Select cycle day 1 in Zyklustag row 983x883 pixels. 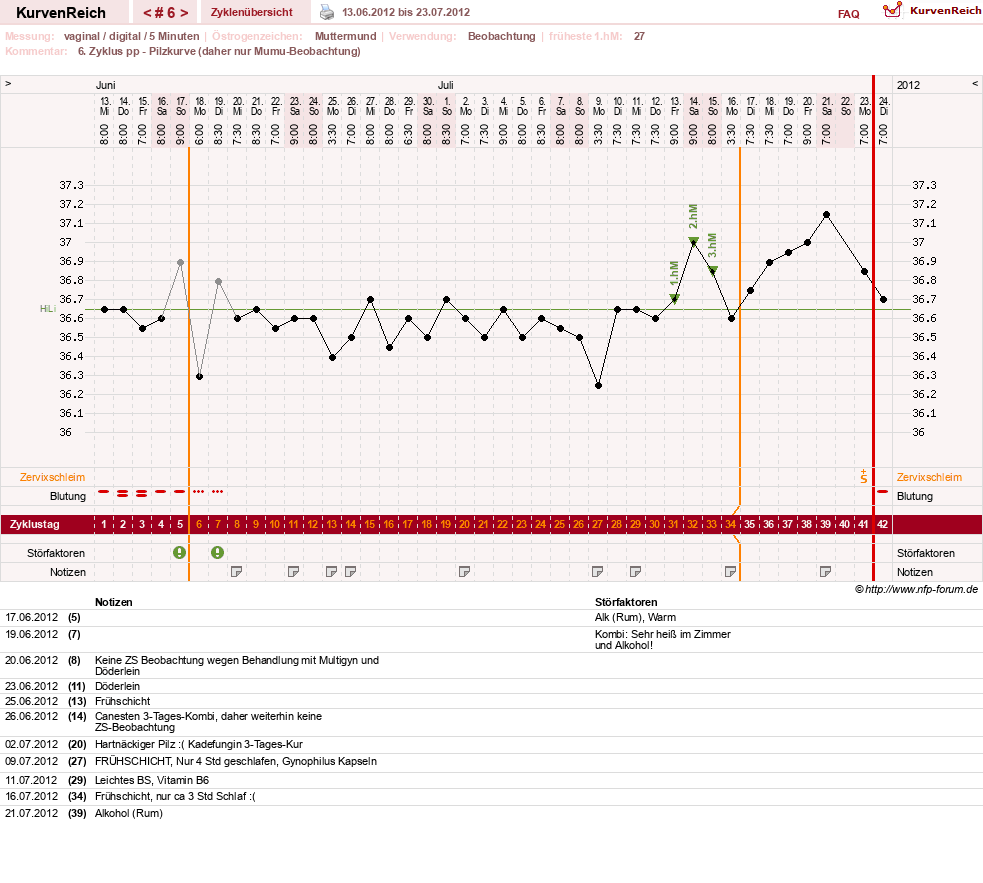[104, 524]
